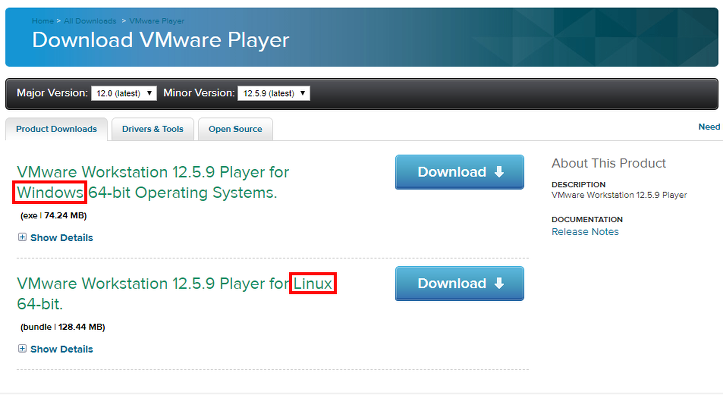Click the plus icon beside Windows Show Details

click(22, 237)
